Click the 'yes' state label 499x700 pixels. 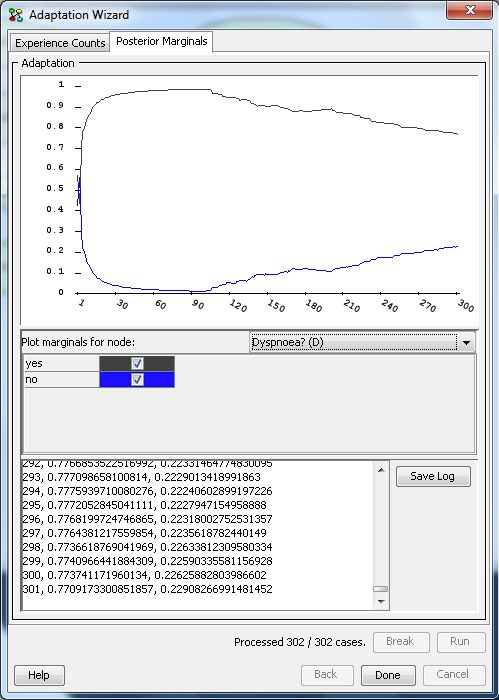[x=34, y=363]
